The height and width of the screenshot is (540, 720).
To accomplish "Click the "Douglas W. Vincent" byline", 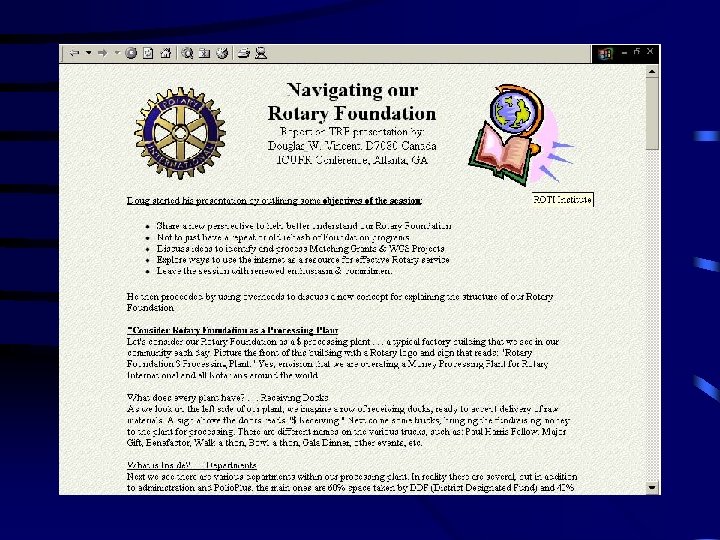I will point(352,146).
